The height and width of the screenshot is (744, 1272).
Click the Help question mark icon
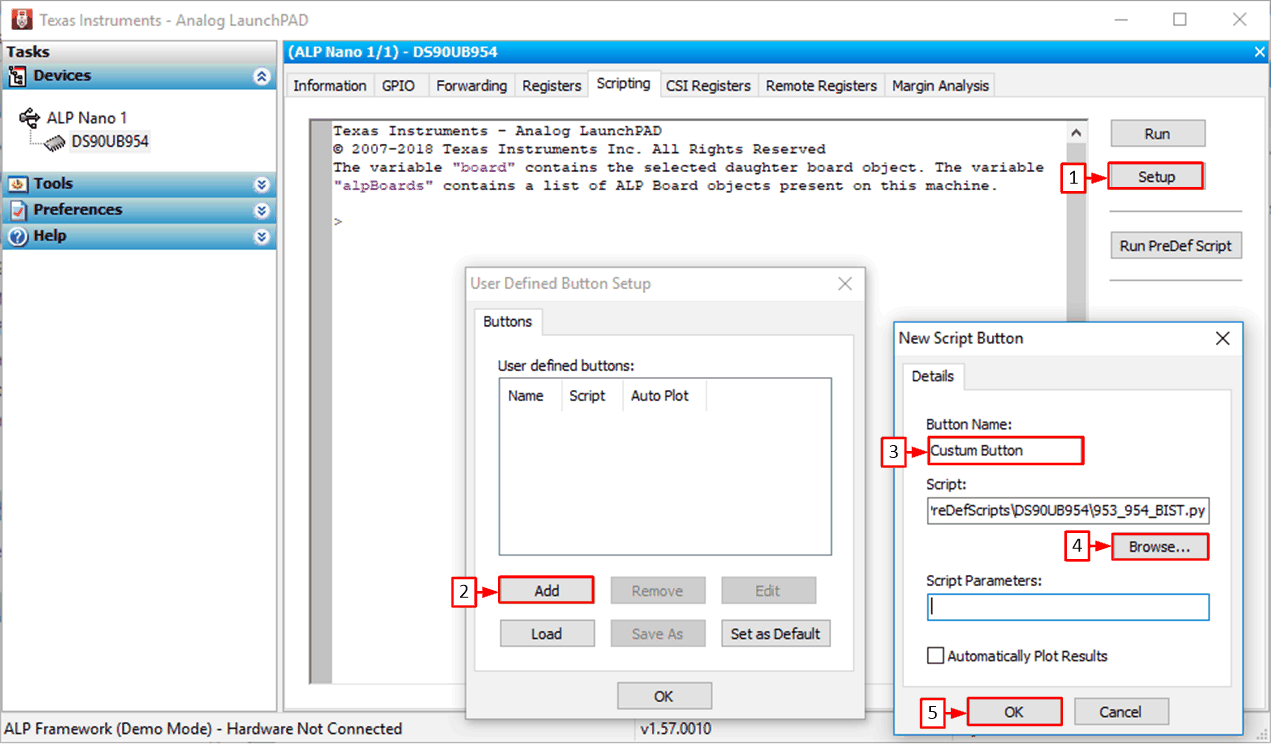pos(17,236)
